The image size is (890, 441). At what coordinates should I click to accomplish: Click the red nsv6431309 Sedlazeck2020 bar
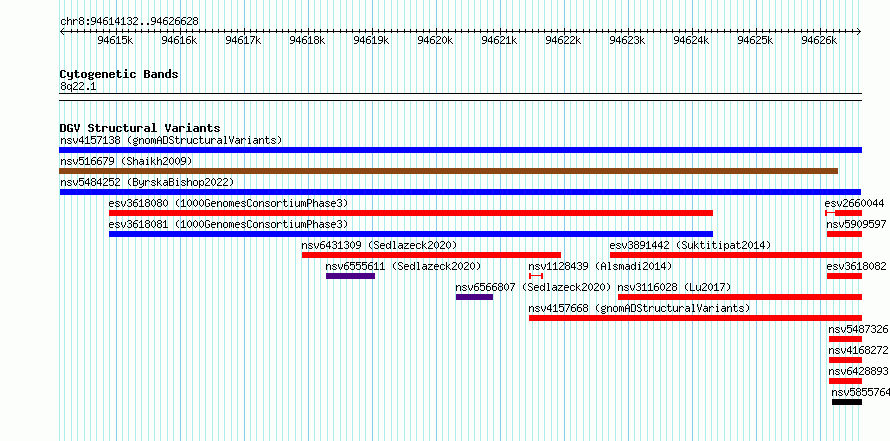pos(431,255)
